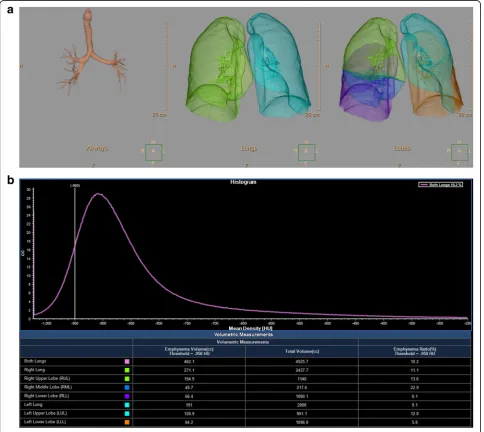Click the Lungs view label
This screenshot has height=432, width=484.
249,148
